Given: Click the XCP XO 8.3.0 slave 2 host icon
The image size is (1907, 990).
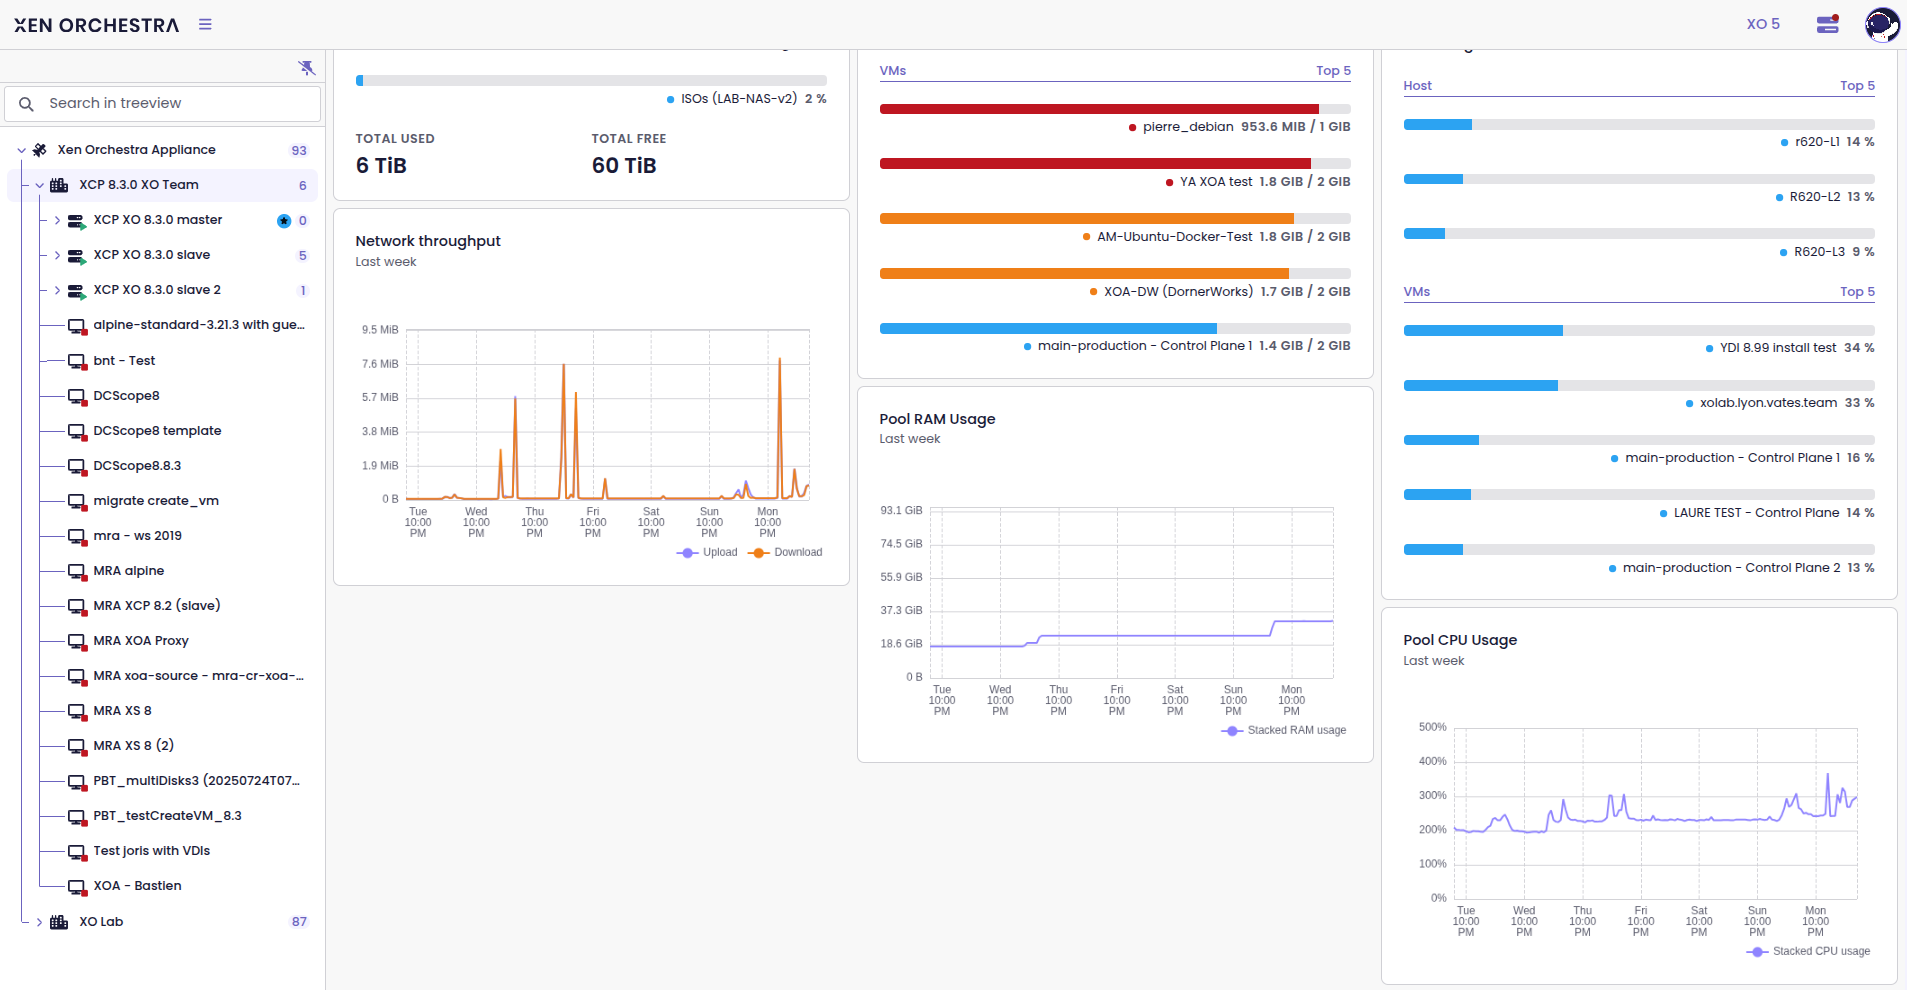Looking at the screenshot, I should tap(76, 291).
